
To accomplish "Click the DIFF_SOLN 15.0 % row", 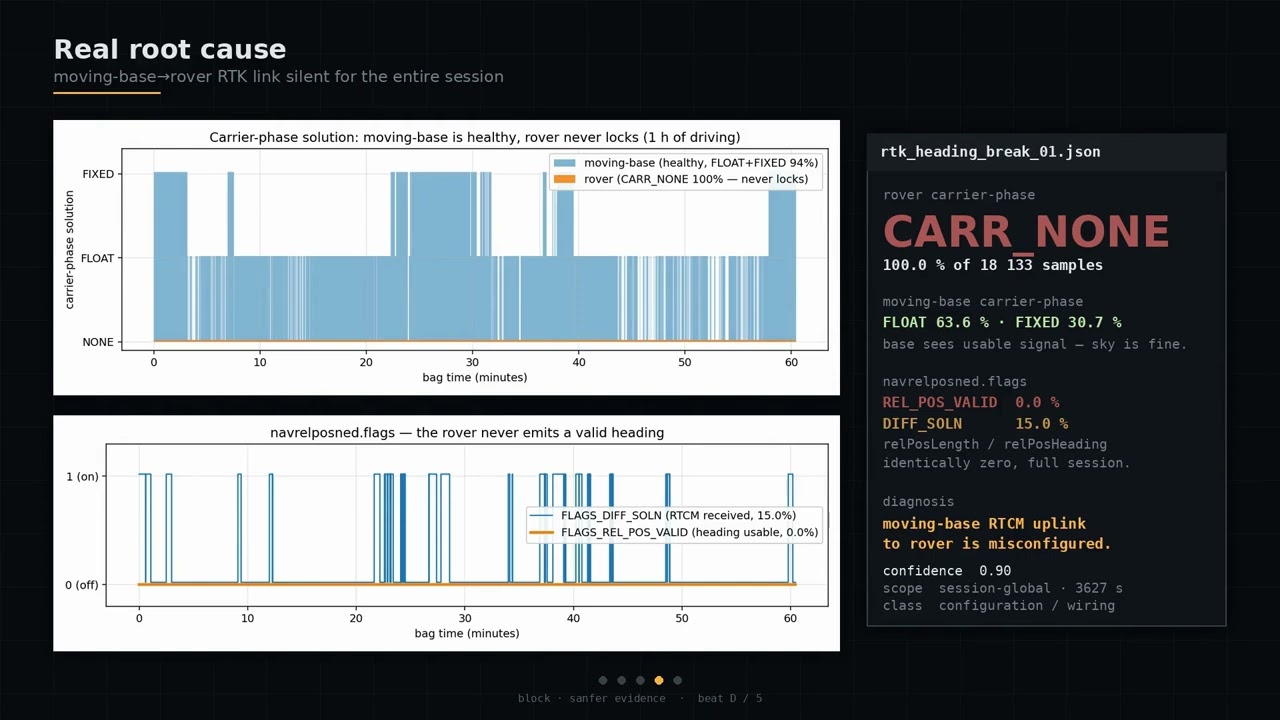I will (x=975, y=424).
